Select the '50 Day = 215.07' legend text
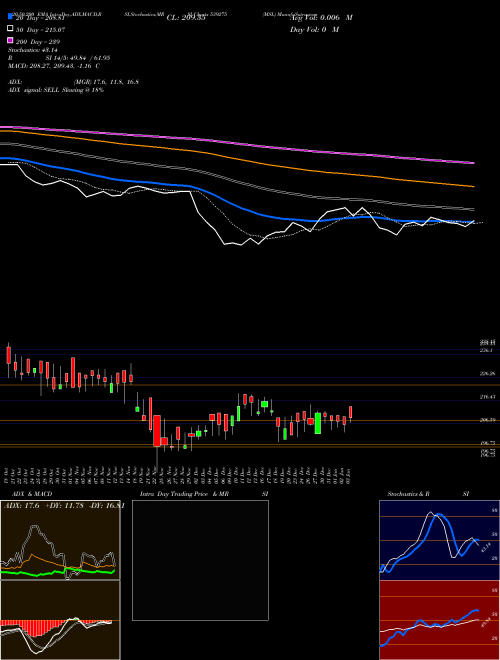 (40, 30)
